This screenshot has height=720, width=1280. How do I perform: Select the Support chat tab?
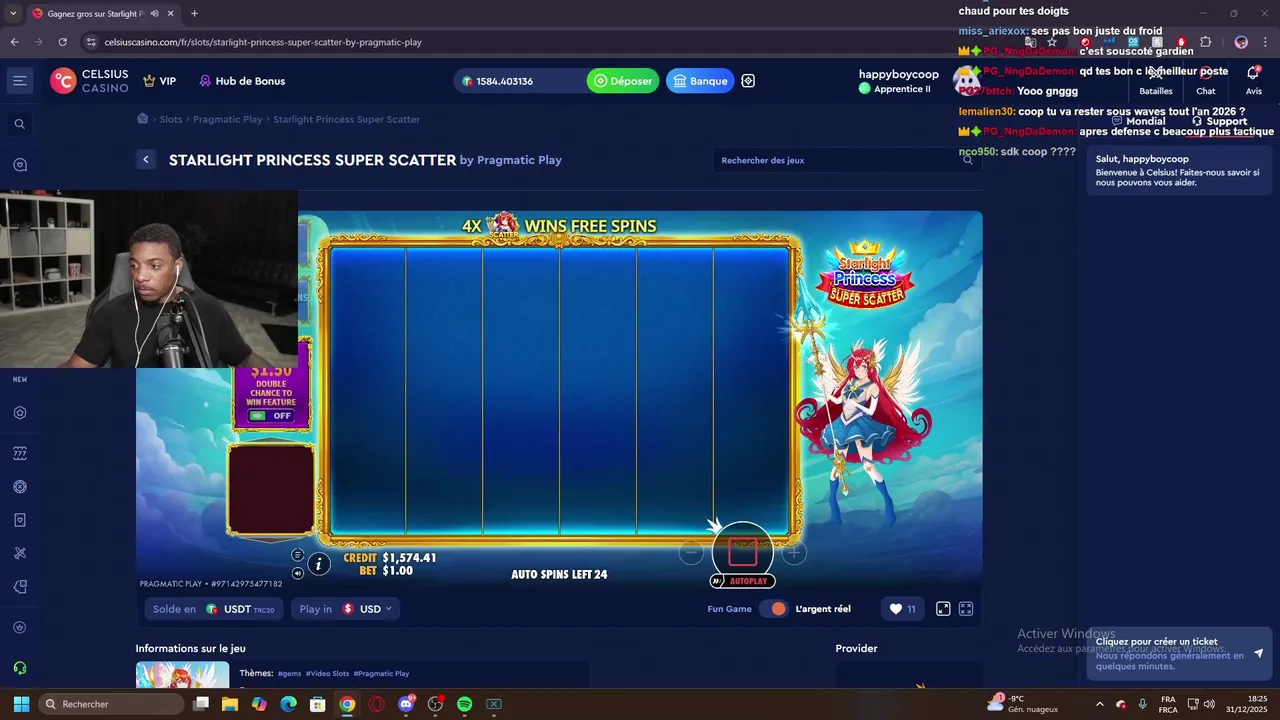coord(1219,121)
